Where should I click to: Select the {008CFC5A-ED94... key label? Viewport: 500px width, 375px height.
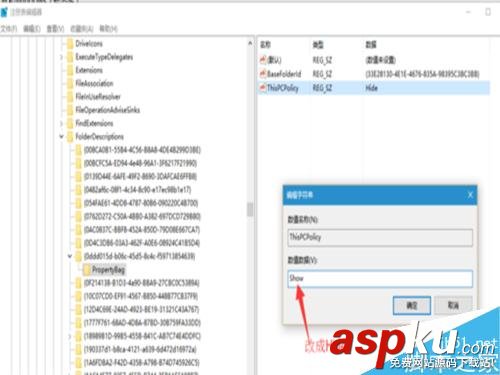140,163
